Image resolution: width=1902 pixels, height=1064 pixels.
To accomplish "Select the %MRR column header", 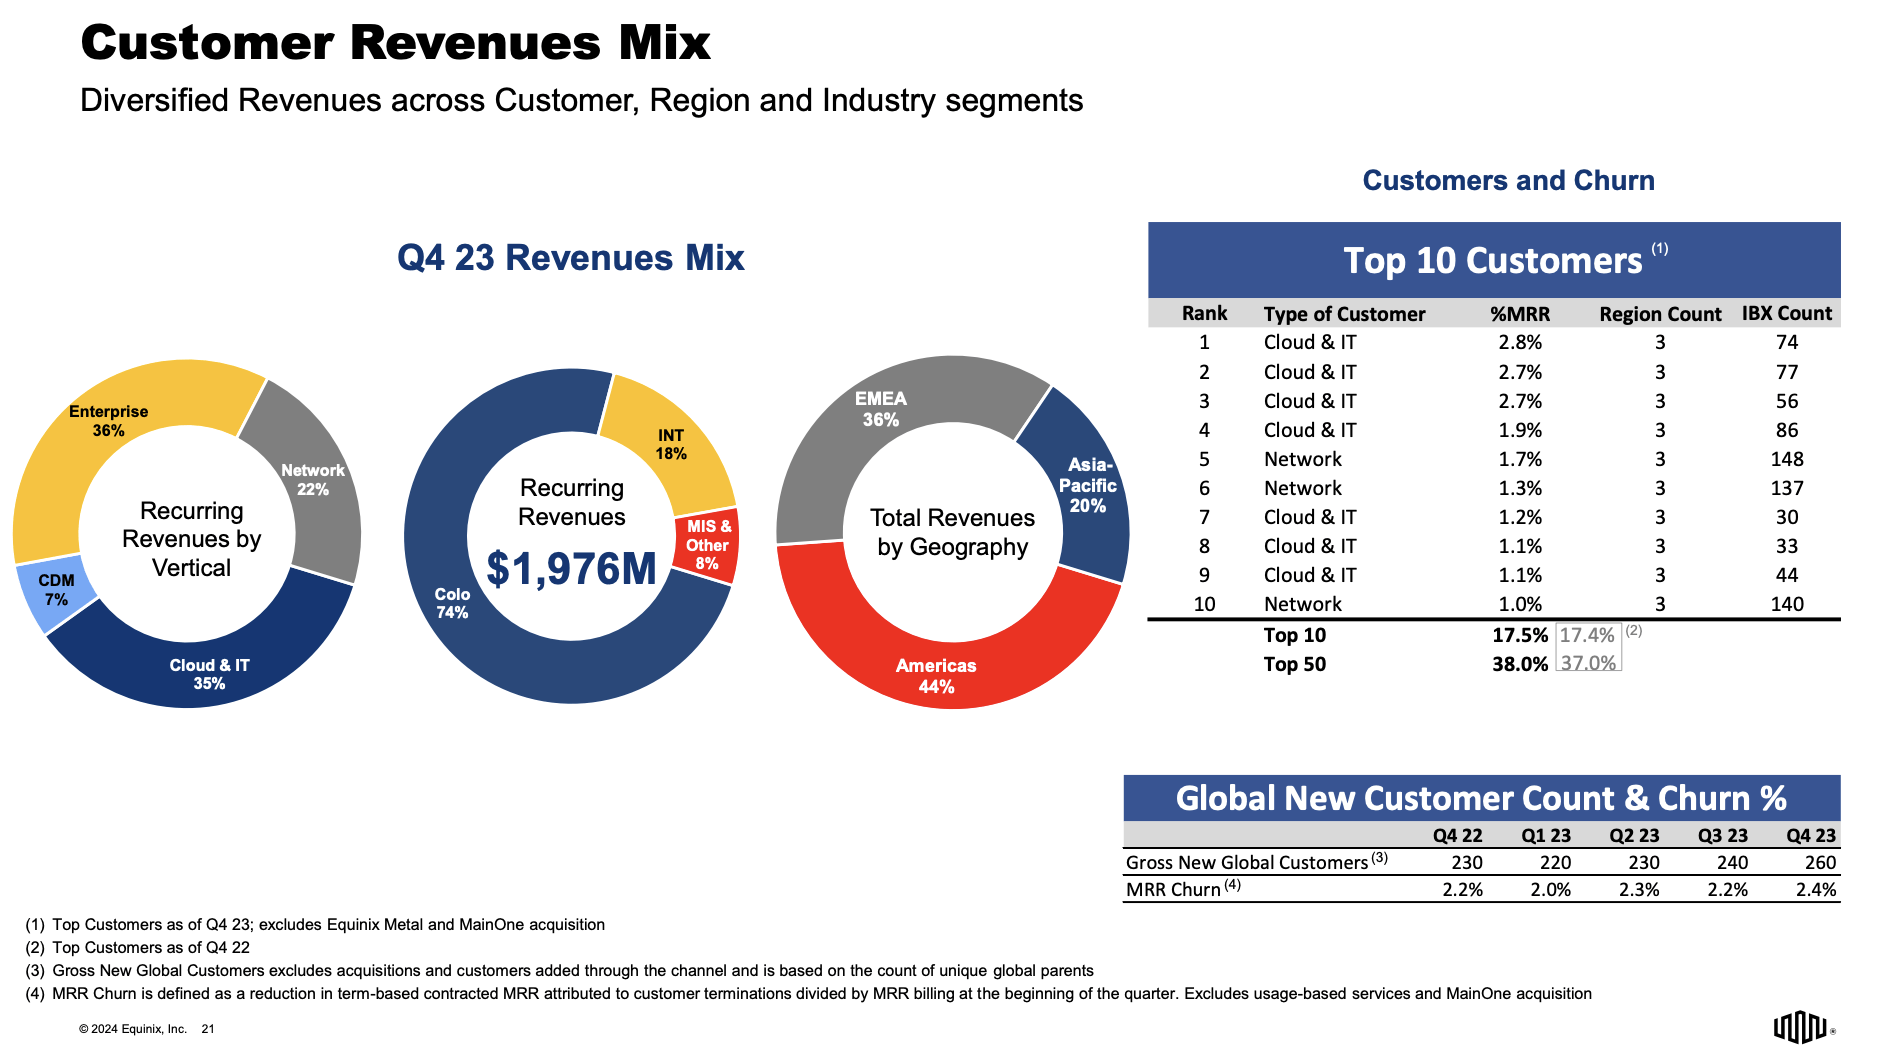I will coord(1519,314).
